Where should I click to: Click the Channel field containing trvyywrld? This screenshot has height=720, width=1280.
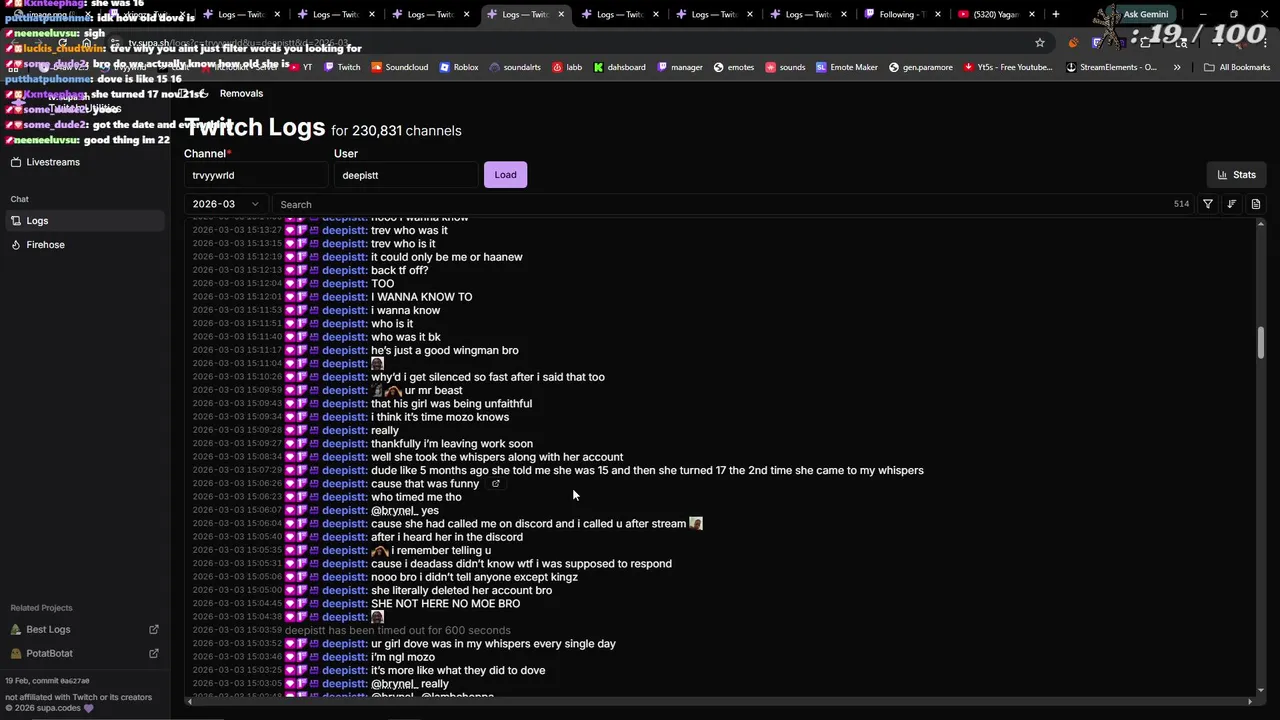point(255,175)
